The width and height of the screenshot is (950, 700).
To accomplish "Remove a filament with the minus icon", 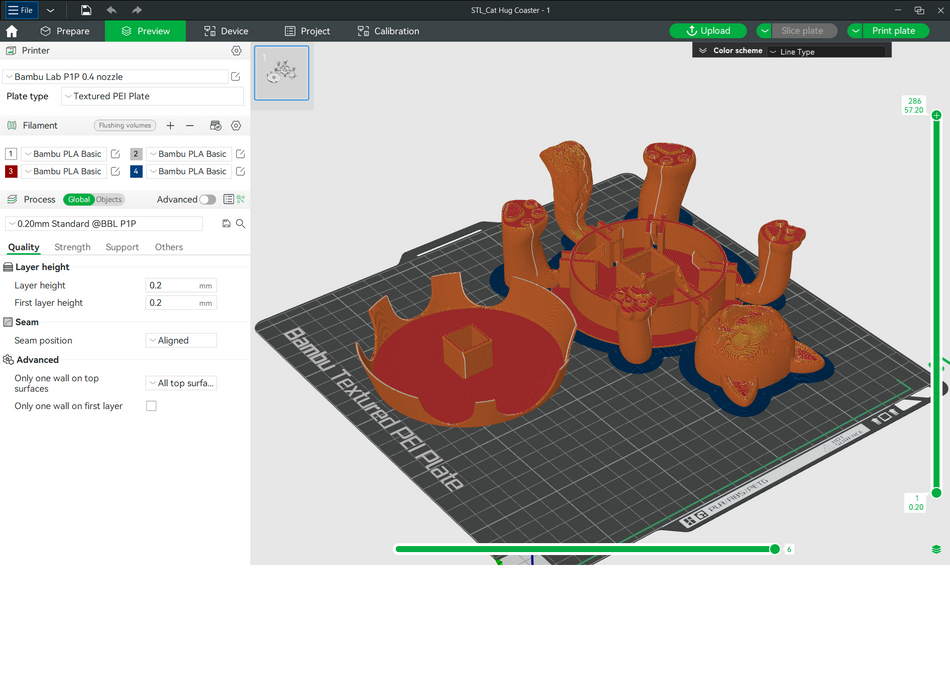I will tap(190, 126).
